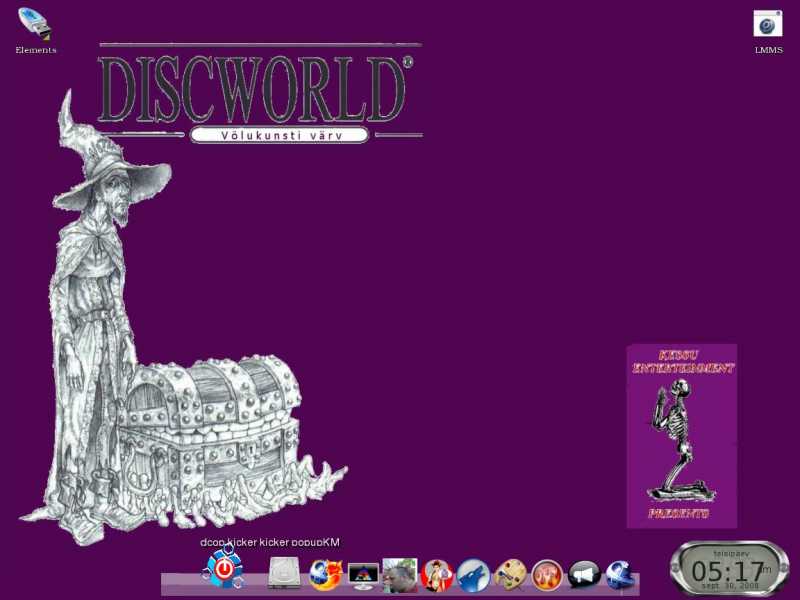
Task: Open the photo thumbnail in the dock
Action: click(x=400, y=575)
